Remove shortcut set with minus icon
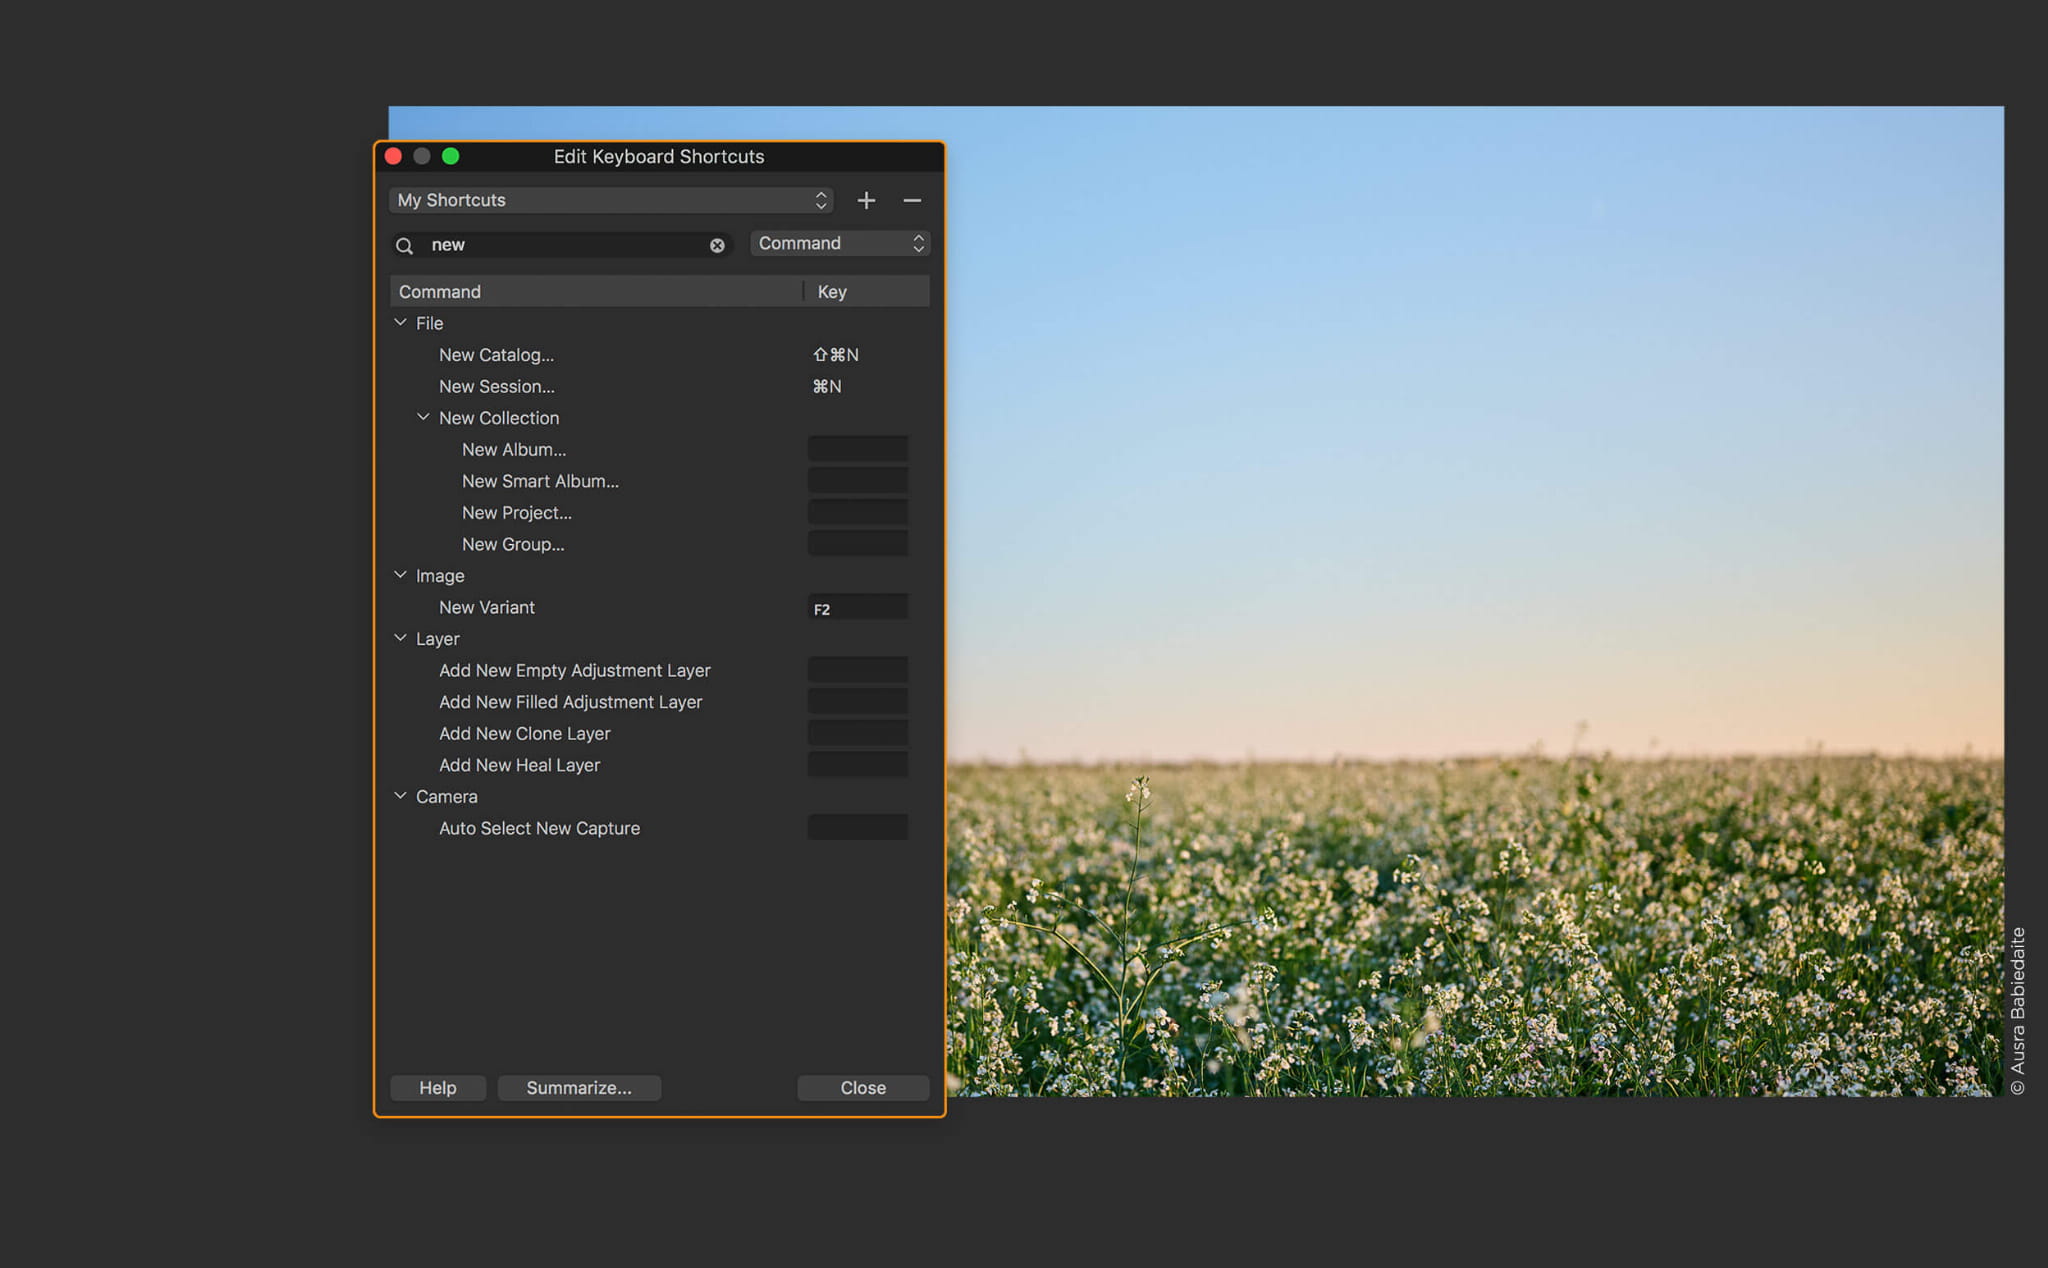The width and height of the screenshot is (2048, 1268). click(912, 200)
